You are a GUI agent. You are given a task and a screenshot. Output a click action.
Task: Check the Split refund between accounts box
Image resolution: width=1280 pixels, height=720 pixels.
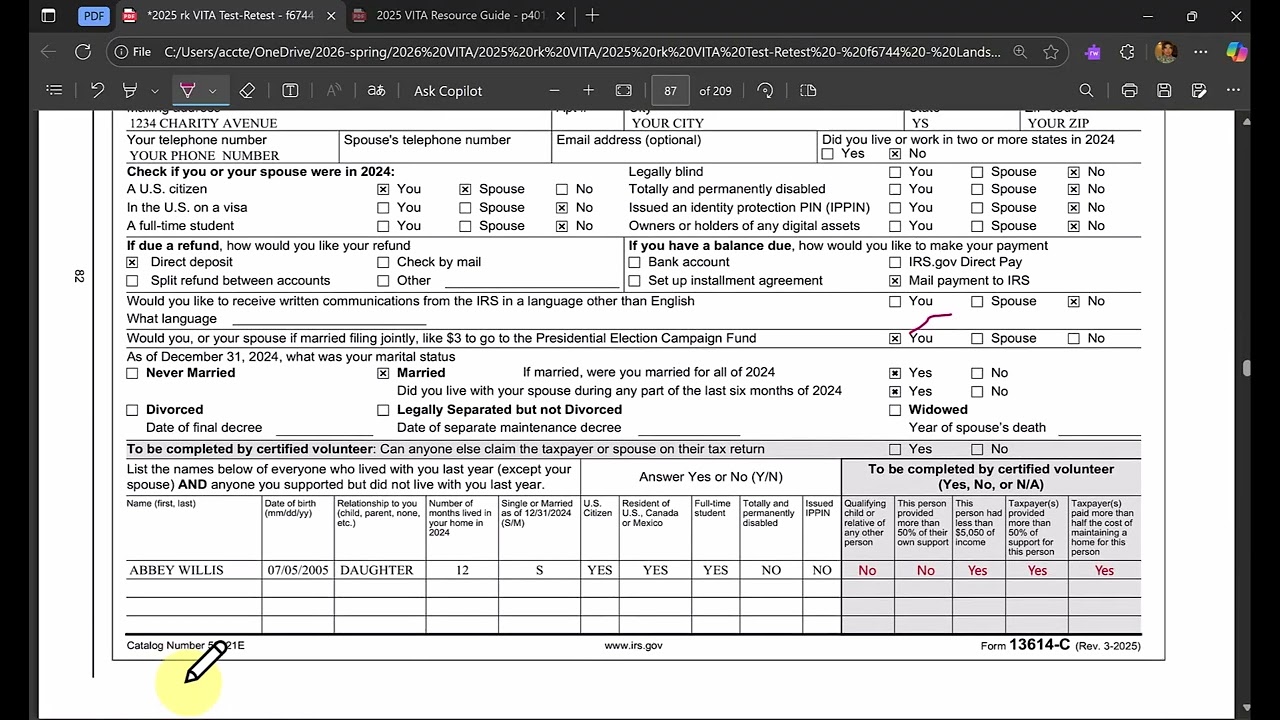[x=132, y=281]
